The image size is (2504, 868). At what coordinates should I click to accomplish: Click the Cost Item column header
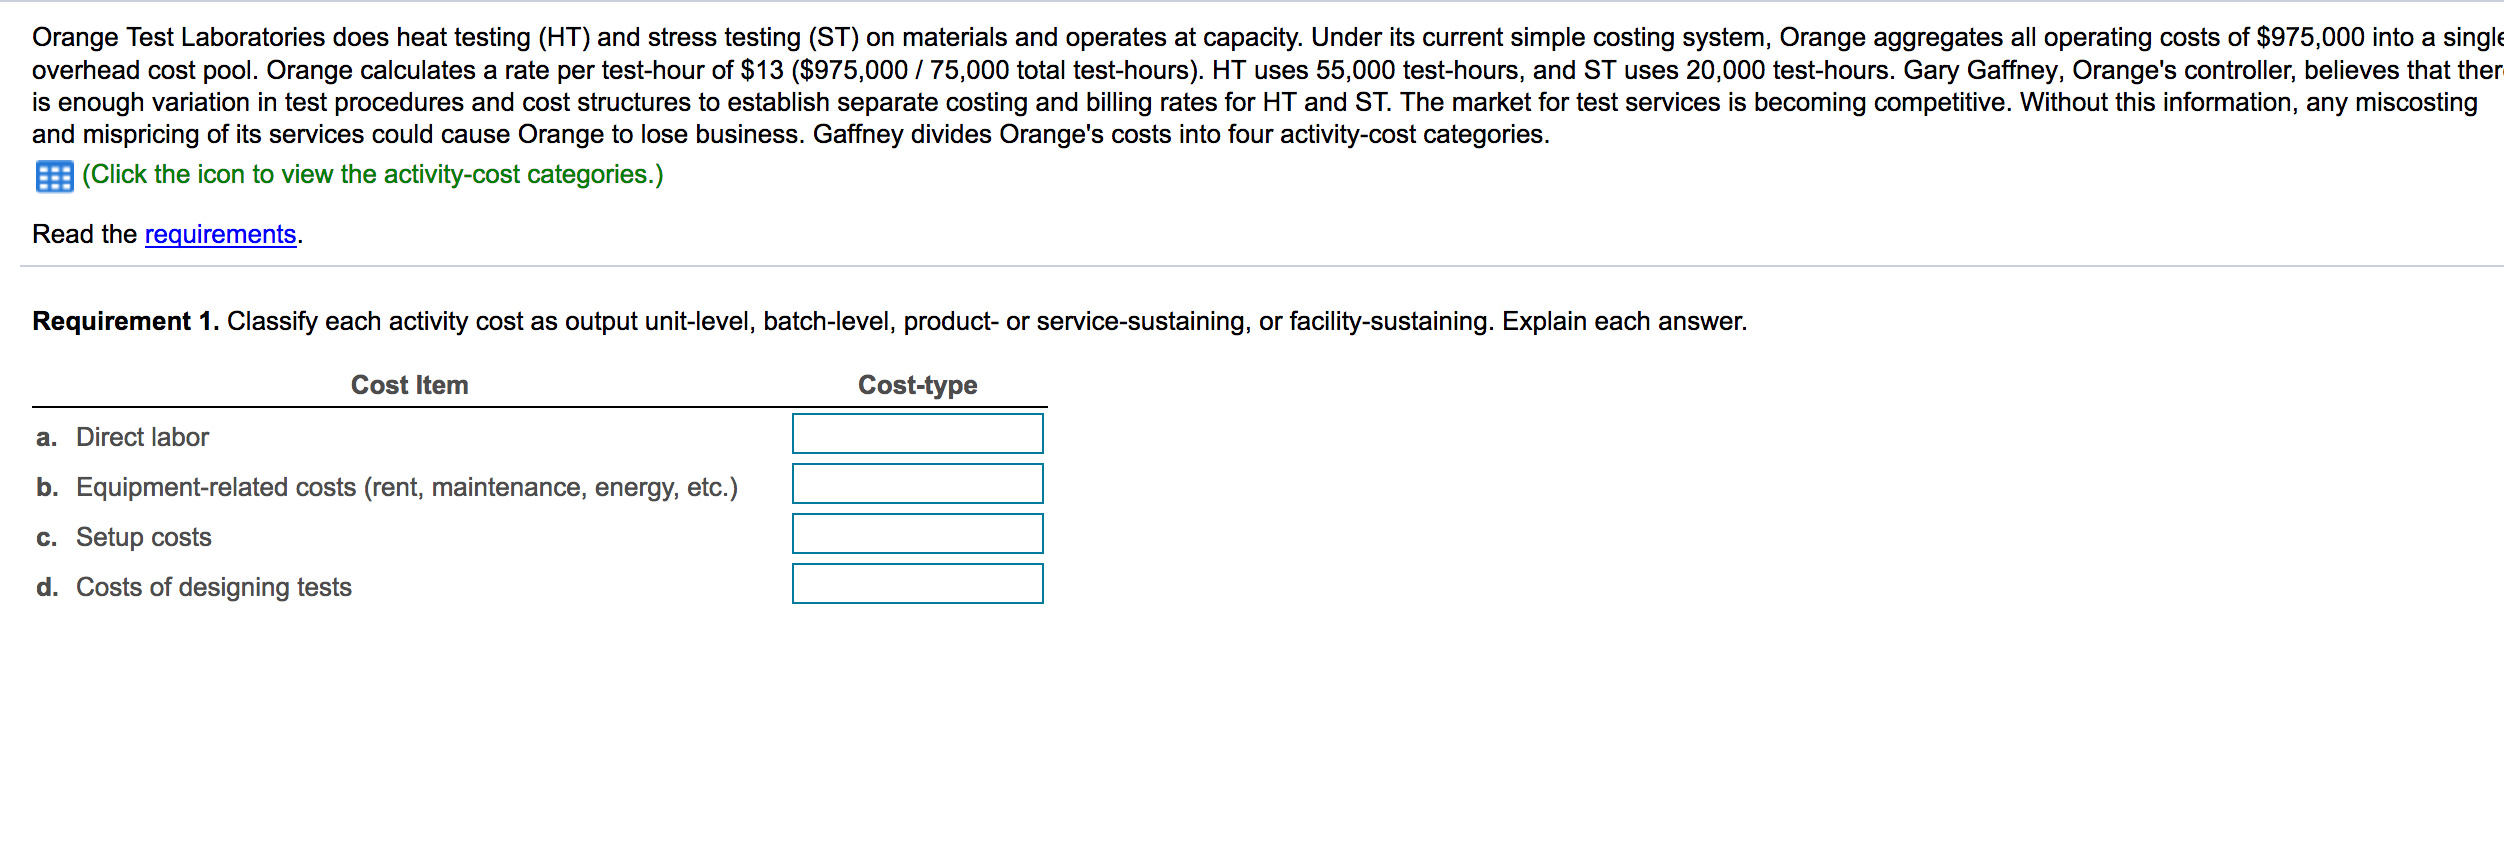410,384
